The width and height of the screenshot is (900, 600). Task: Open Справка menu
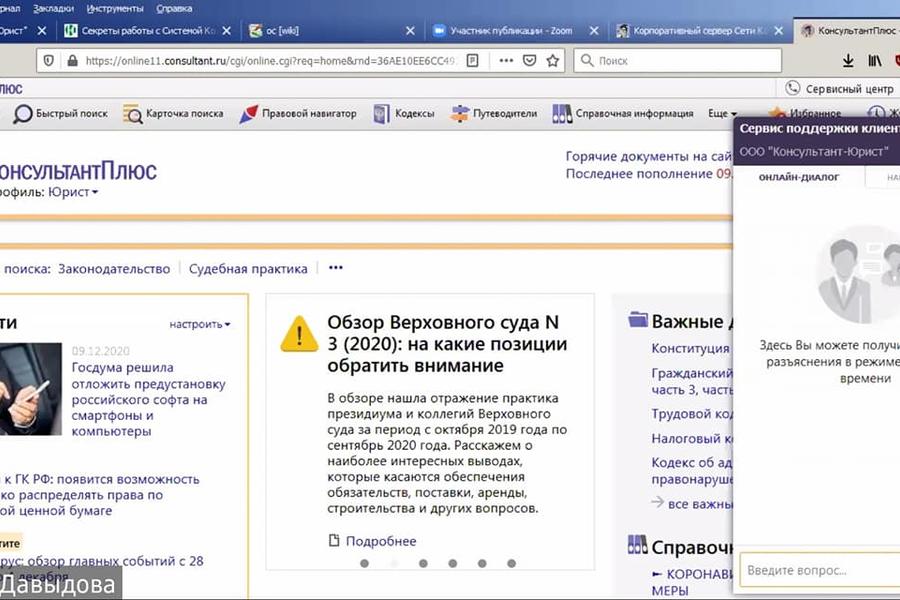[x=174, y=9]
